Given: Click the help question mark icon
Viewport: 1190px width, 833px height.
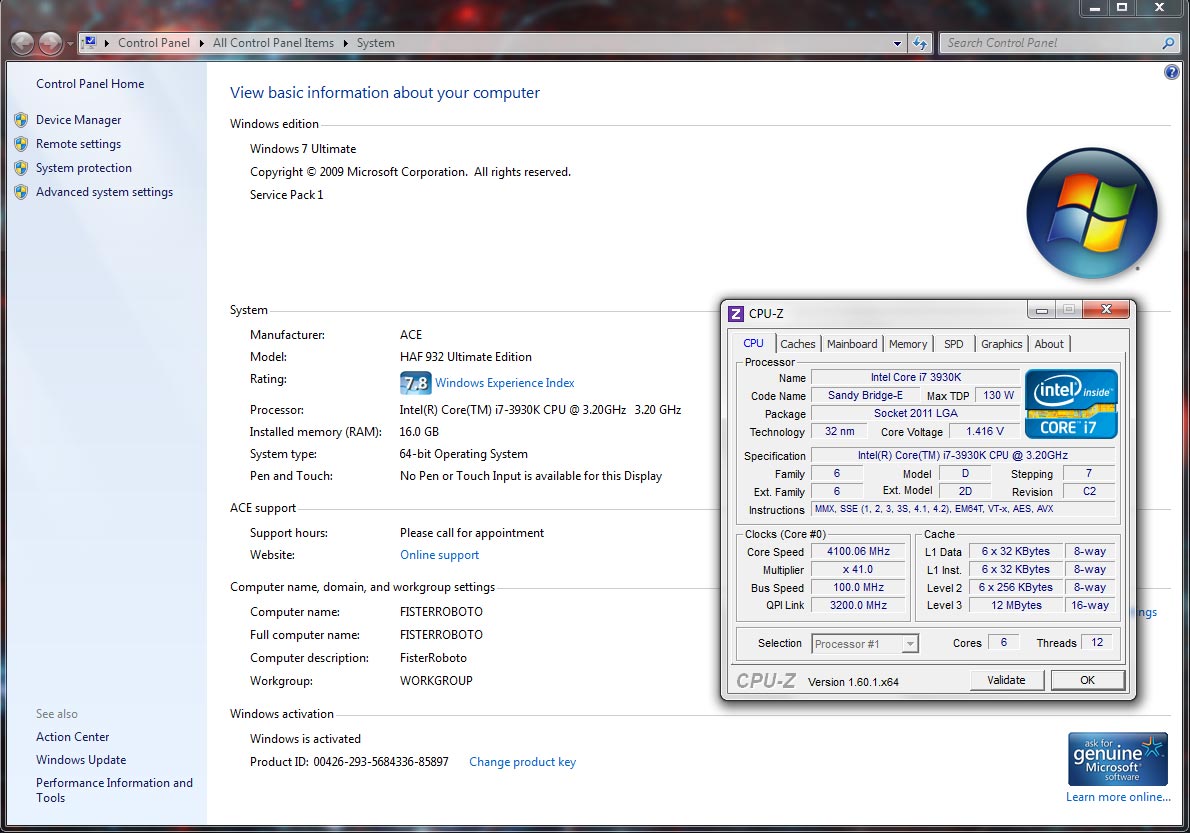Looking at the screenshot, I should coord(1172,73).
